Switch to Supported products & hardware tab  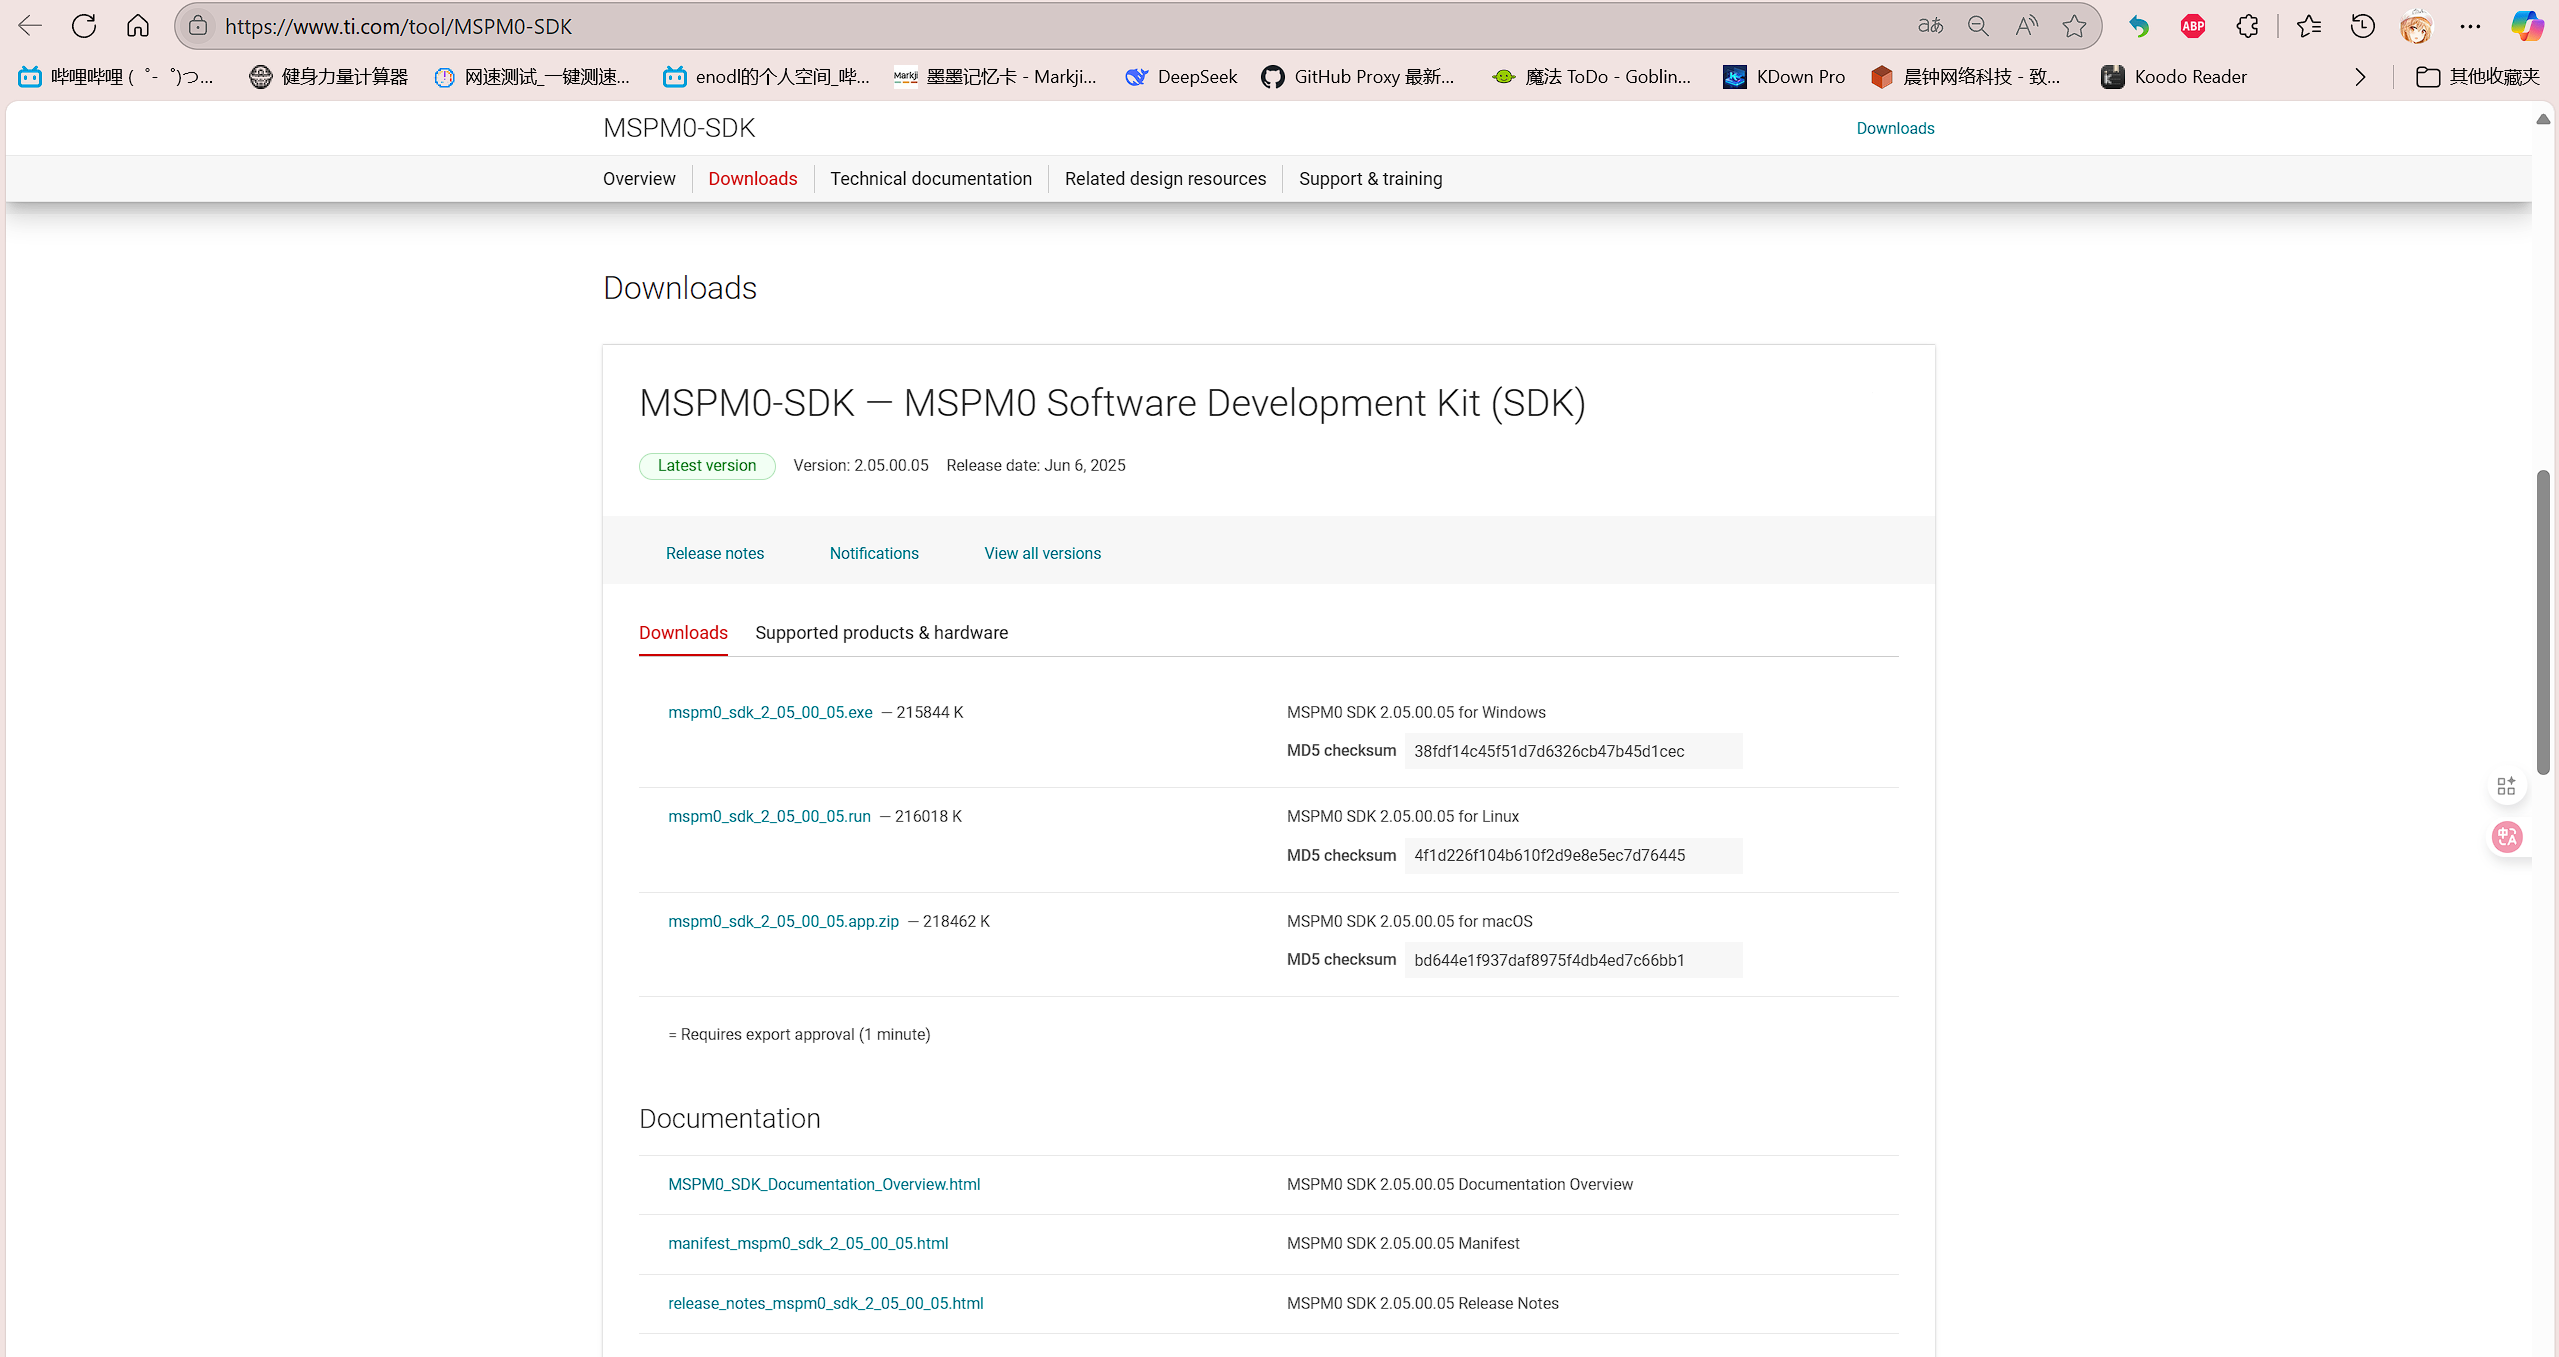pyautogui.click(x=881, y=633)
